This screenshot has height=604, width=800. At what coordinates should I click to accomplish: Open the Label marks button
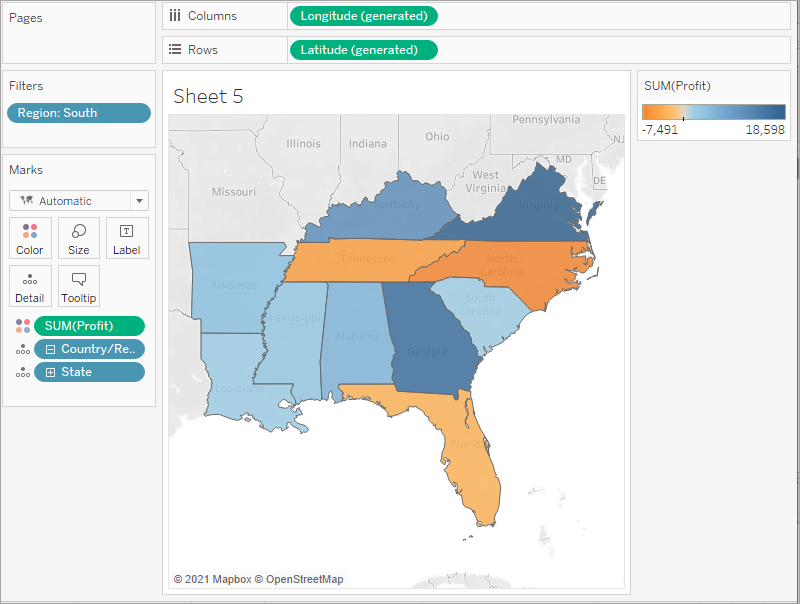(x=127, y=238)
